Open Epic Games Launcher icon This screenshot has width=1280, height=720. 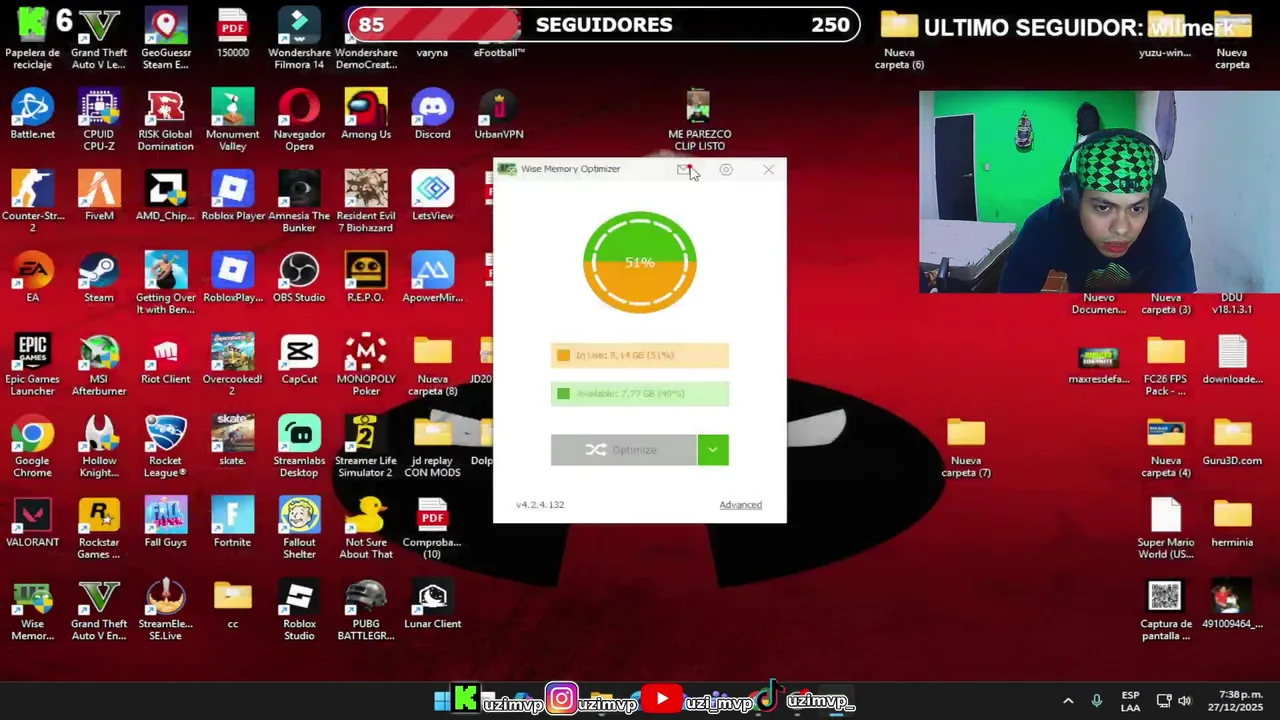33,365
